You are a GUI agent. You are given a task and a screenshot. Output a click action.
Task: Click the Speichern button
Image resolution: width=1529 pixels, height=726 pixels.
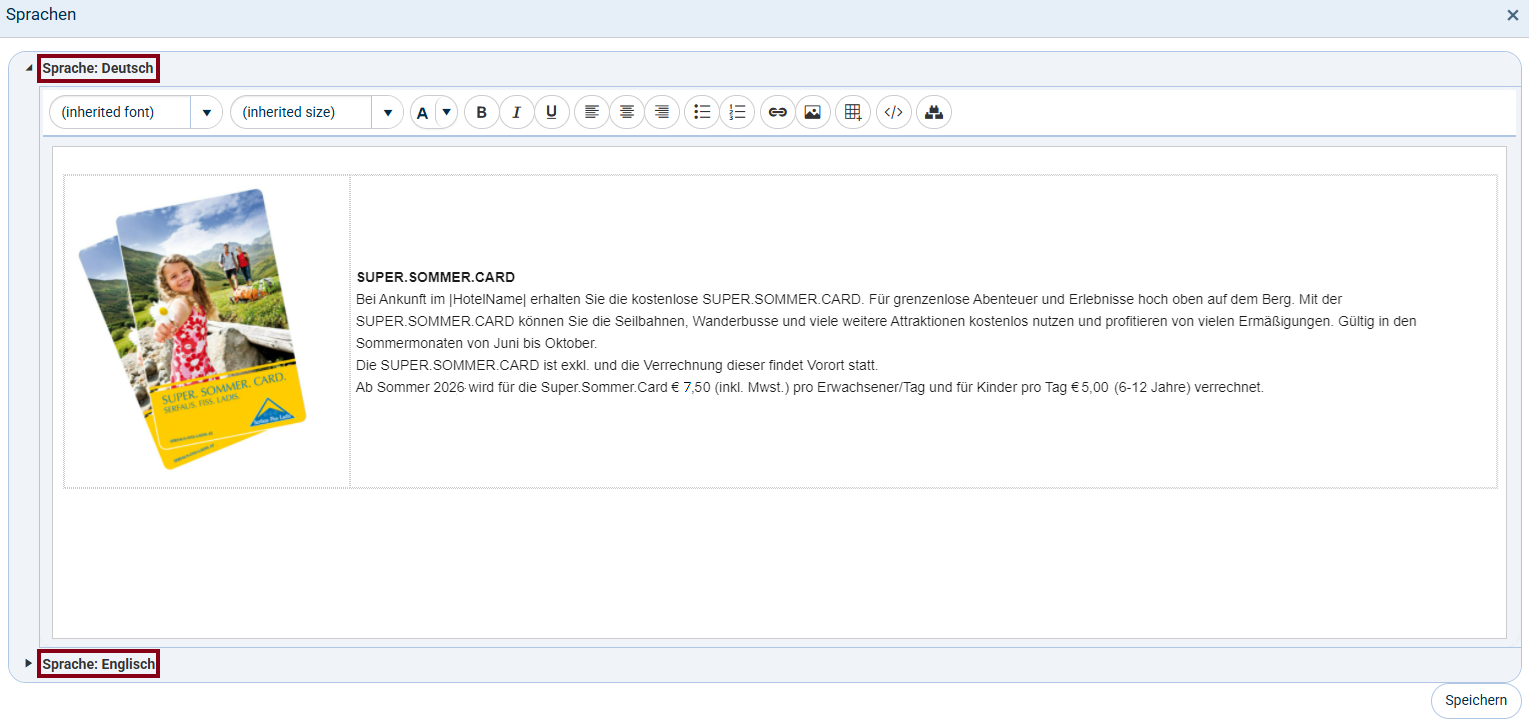1475,700
